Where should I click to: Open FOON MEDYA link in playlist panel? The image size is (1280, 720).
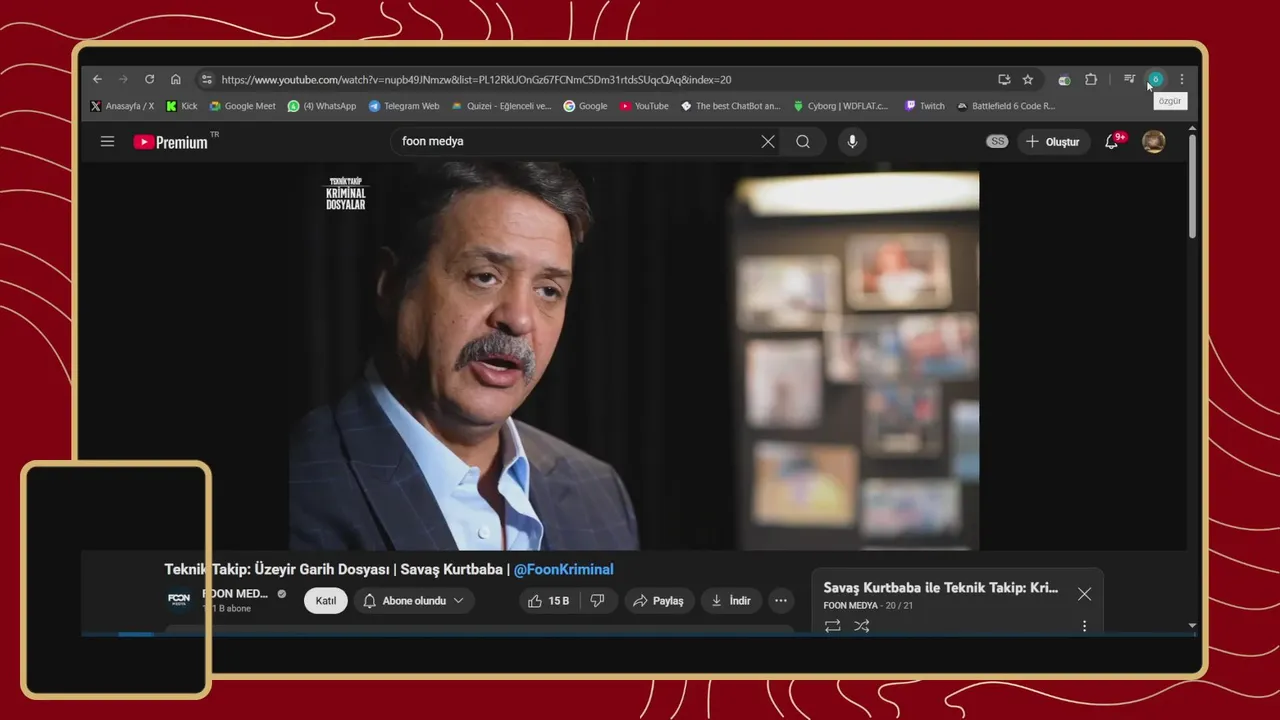(x=851, y=606)
